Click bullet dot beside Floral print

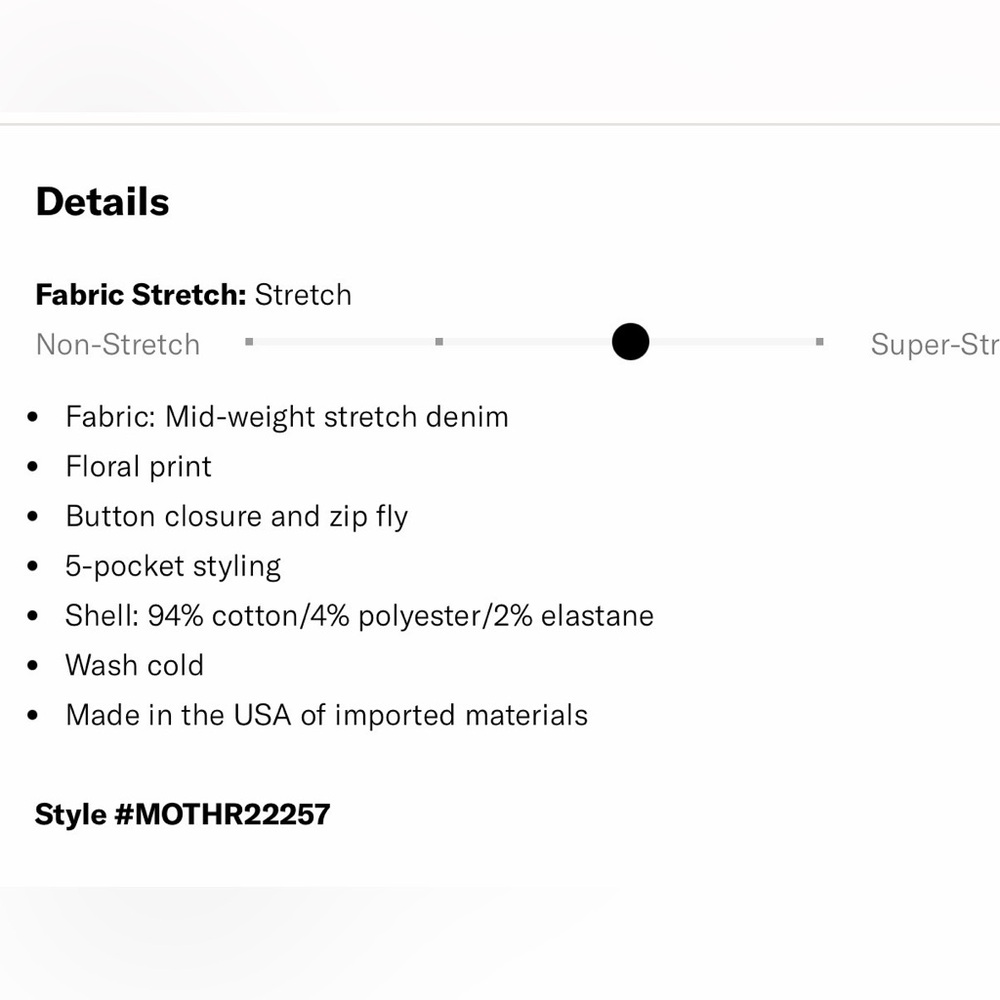pos(33,467)
